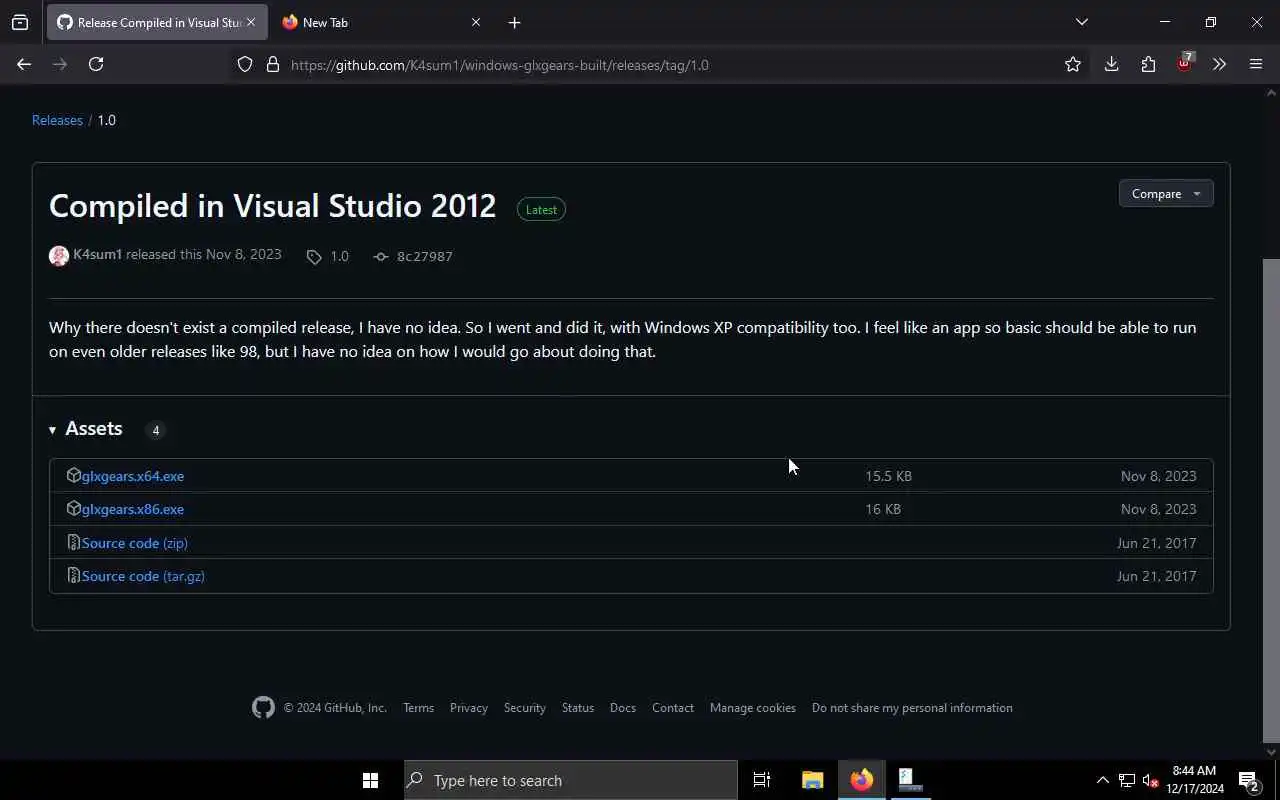Click the muted volume tray icon
1280x800 pixels.
click(x=1150, y=780)
